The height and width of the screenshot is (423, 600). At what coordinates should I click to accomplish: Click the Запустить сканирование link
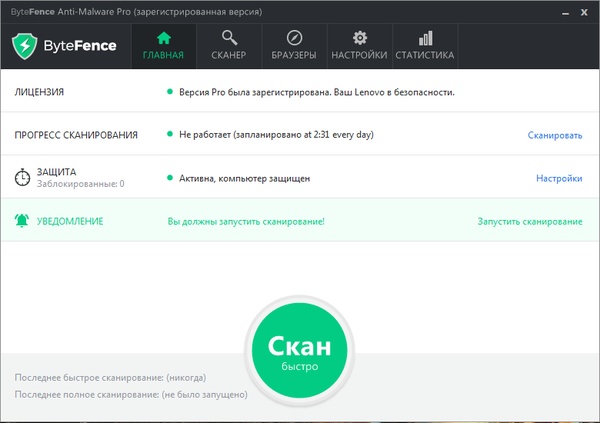529,221
